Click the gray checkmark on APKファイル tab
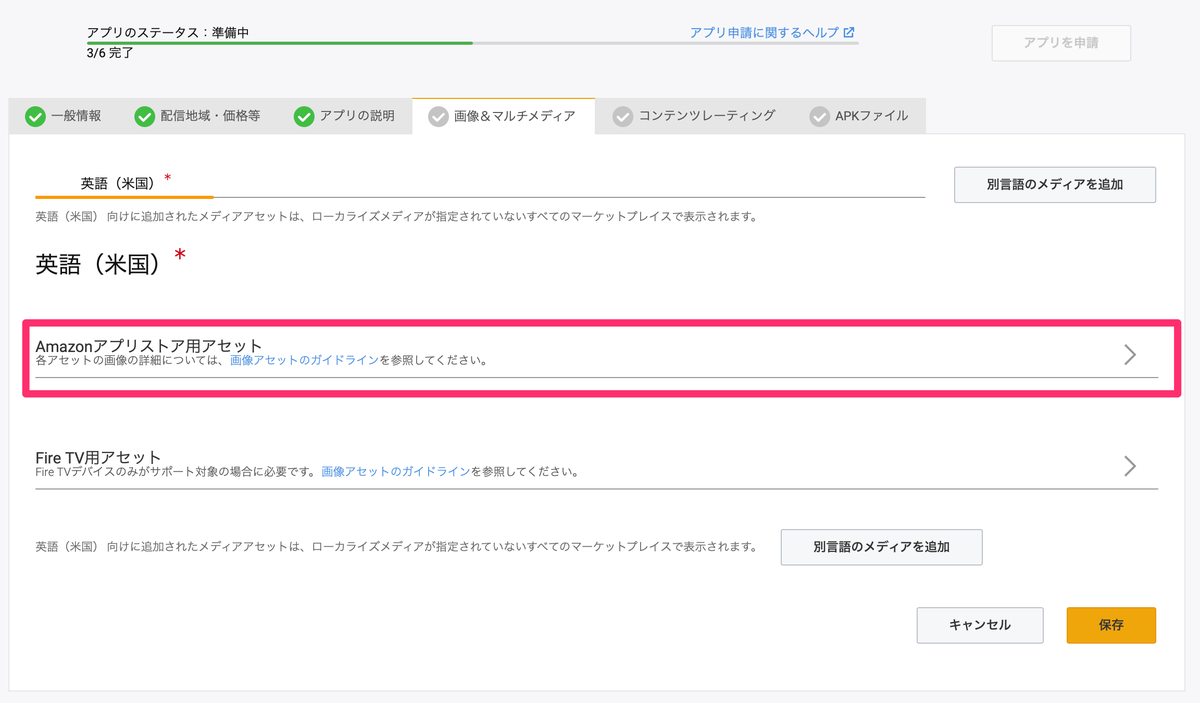Image resolution: width=1200 pixels, height=703 pixels. (x=819, y=115)
